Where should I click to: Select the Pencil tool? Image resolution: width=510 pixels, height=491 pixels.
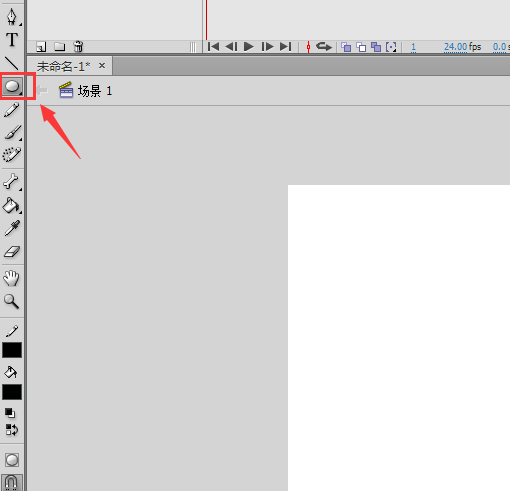pyautogui.click(x=12, y=110)
